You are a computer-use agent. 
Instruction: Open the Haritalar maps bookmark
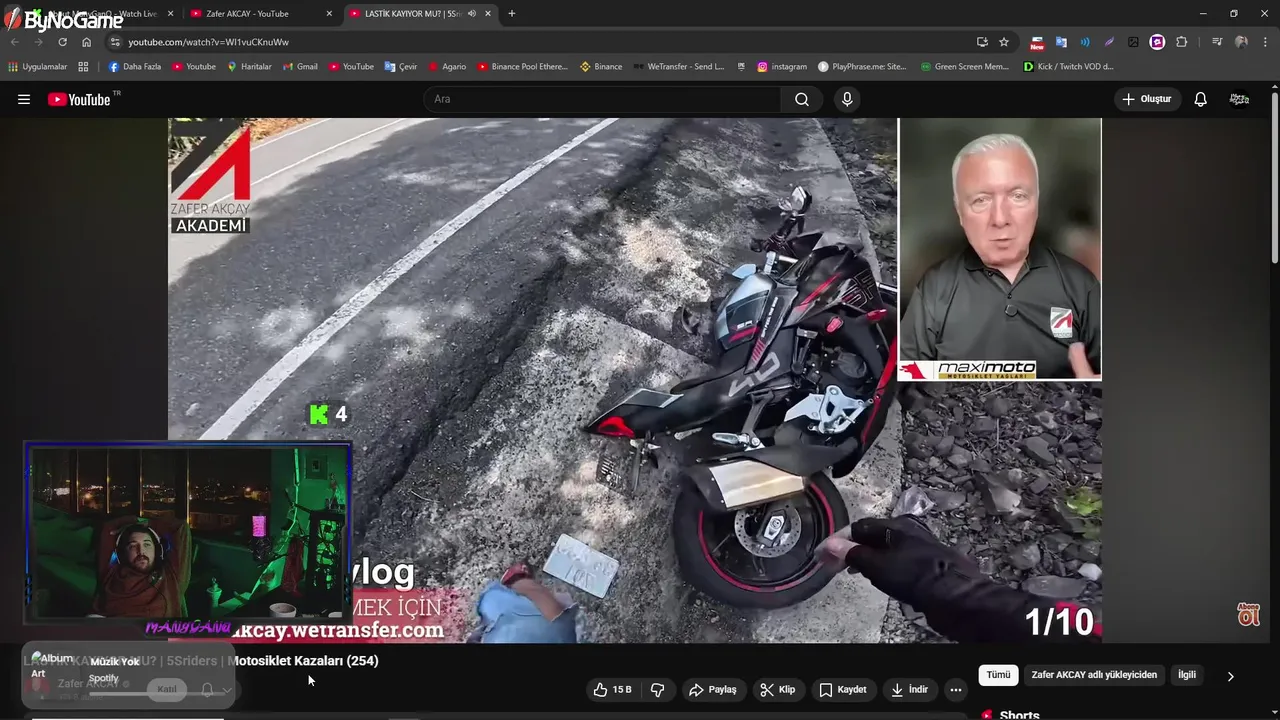tap(249, 67)
